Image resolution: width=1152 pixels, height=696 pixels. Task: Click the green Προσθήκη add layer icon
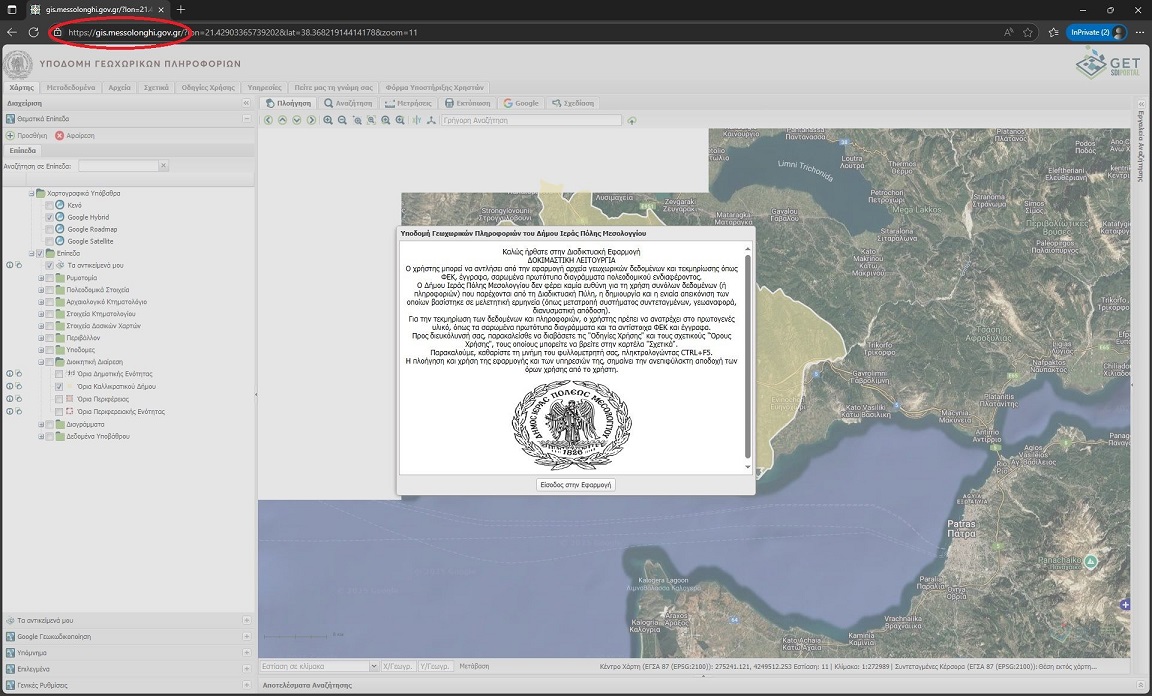pos(11,135)
